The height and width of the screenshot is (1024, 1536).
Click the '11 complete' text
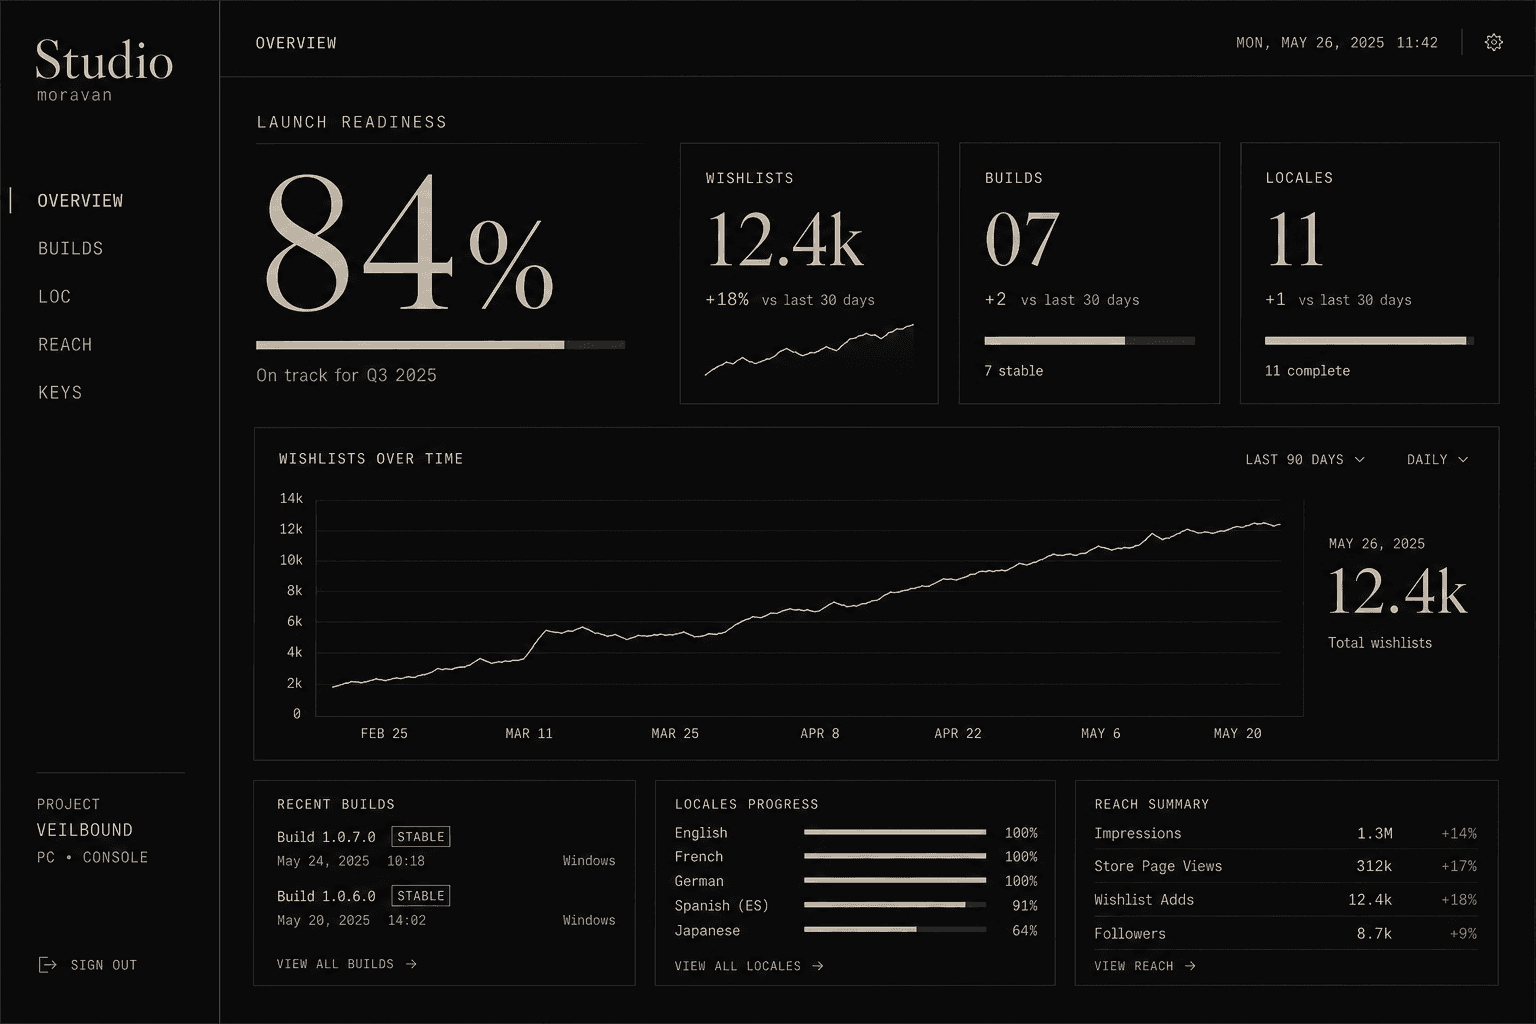click(1307, 371)
